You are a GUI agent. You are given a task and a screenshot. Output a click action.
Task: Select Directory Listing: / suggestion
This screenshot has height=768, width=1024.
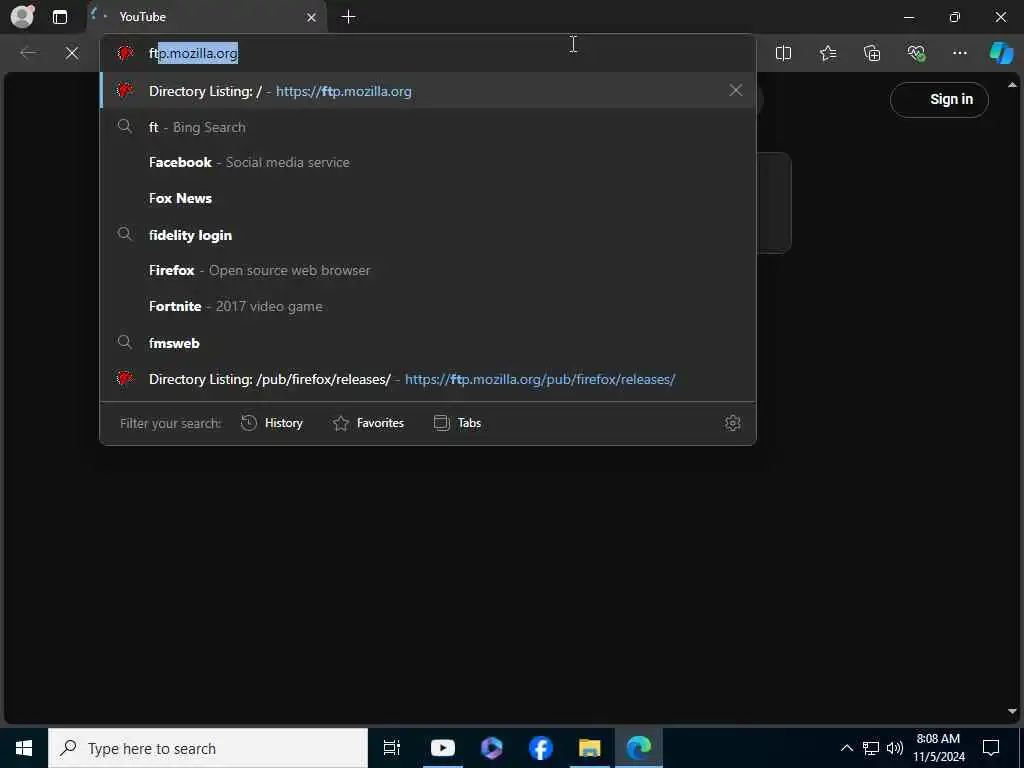tap(428, 91)
